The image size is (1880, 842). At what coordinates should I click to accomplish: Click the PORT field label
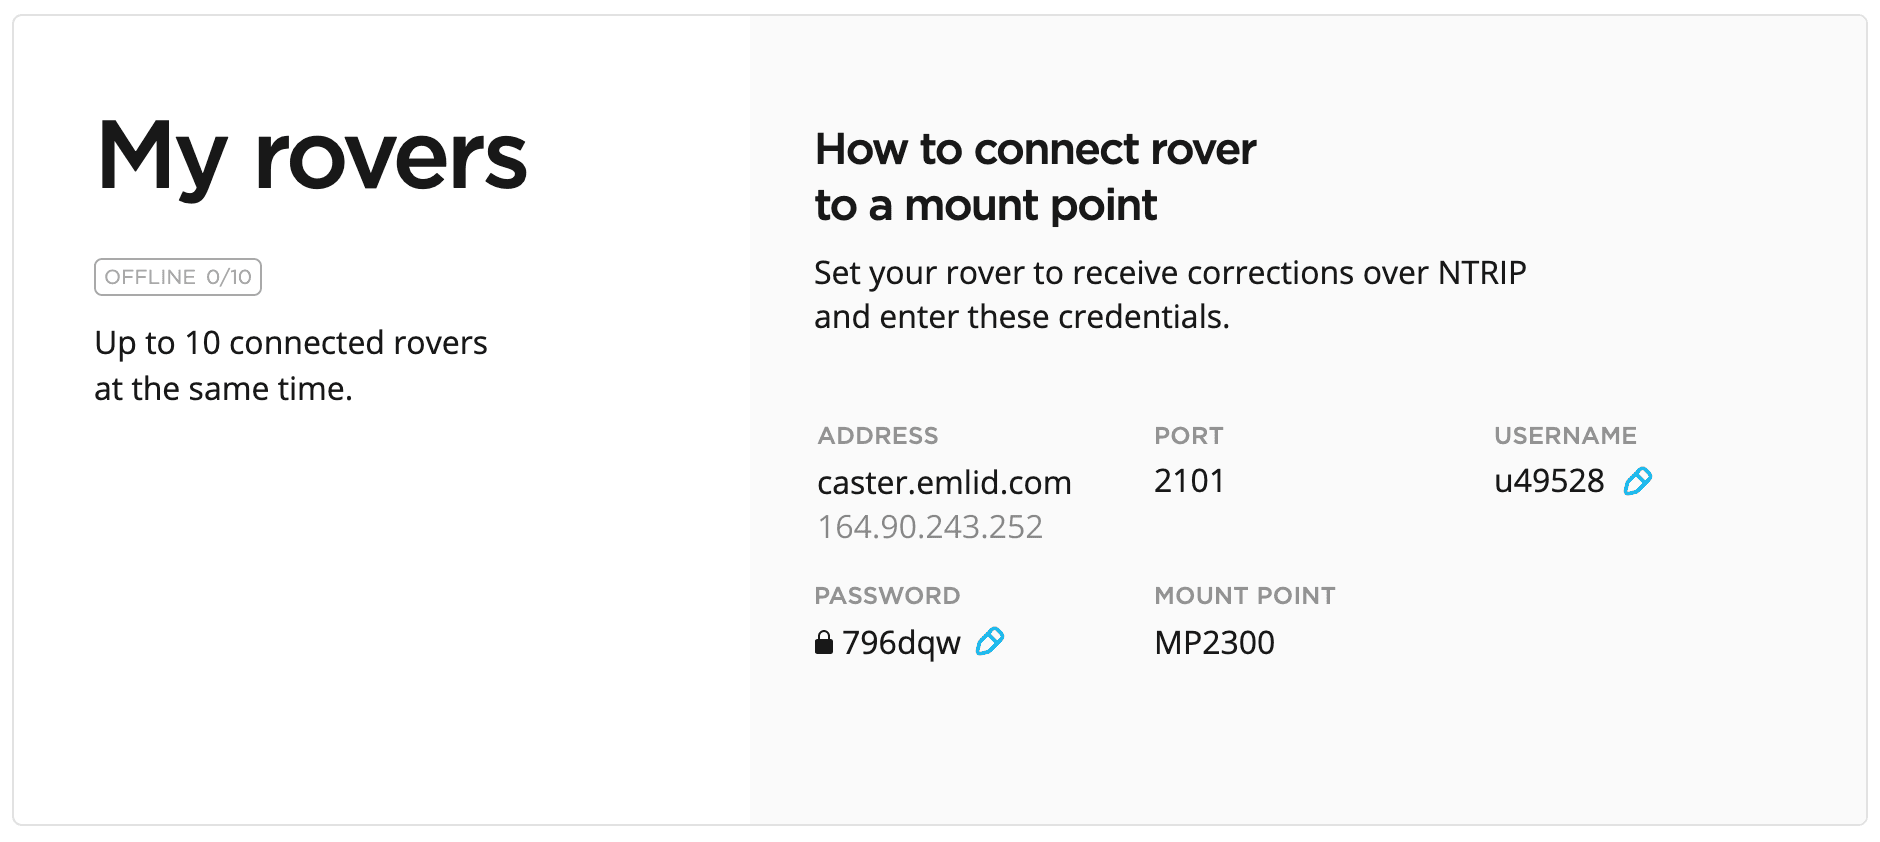[1188, 436]
